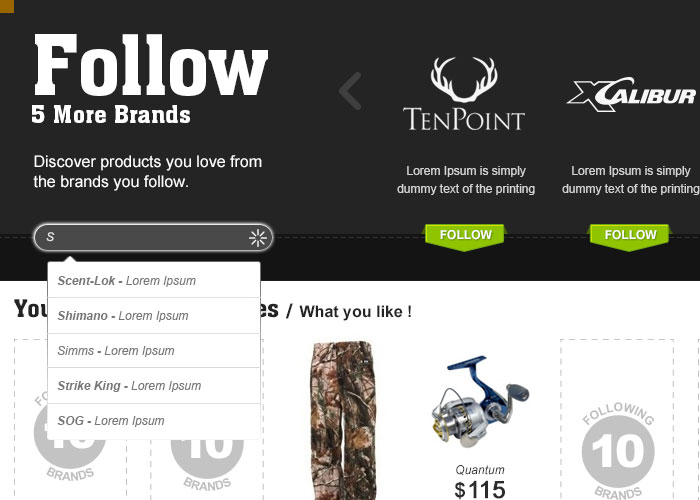
Task: Follow the TenPoint brand
Action: pos(465,236)
